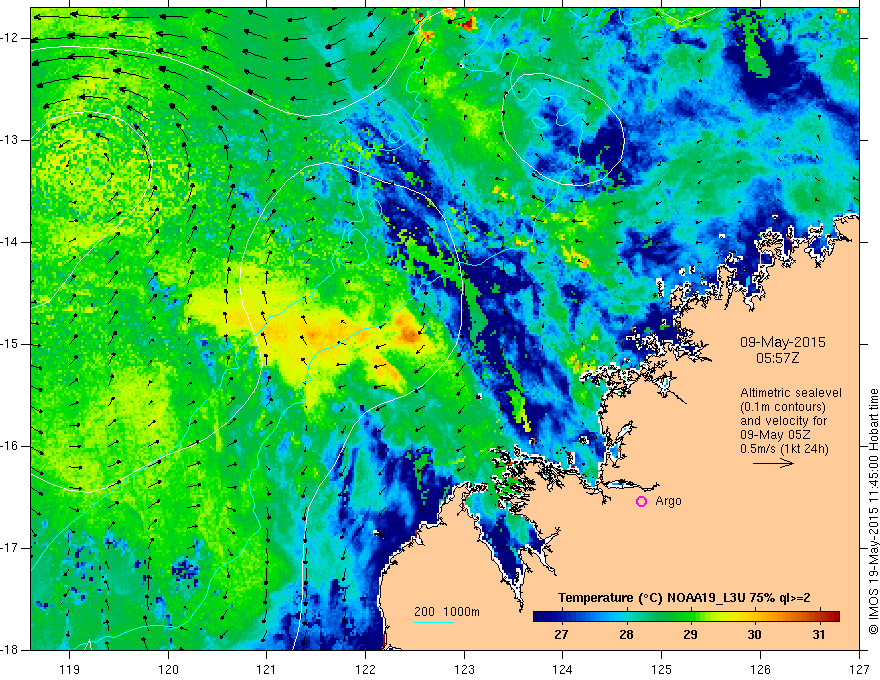This screenshot has height=680, width=880.
Task: Click the '-18' latitude axis label
Action: pyautogui.click(x=10, y=650)
